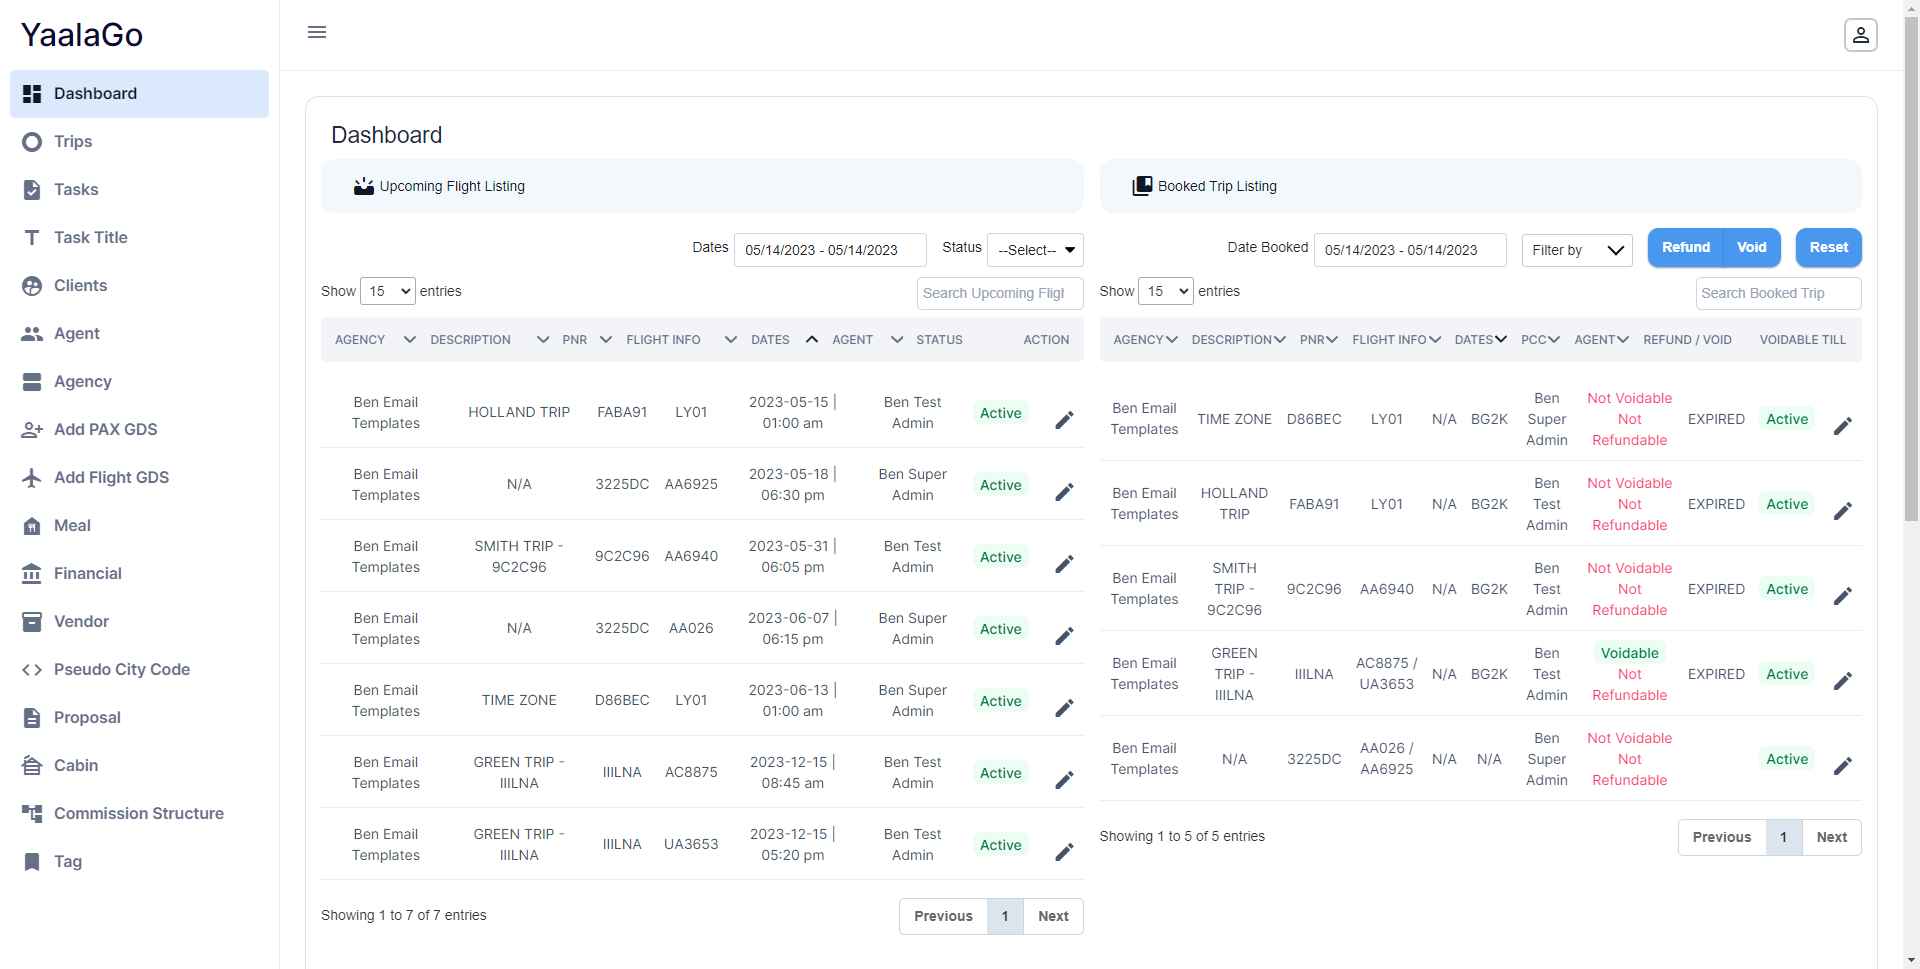This screenshot has height=969, width=1920.
Task: Open the Clients menu item
Action: (139, 286)
